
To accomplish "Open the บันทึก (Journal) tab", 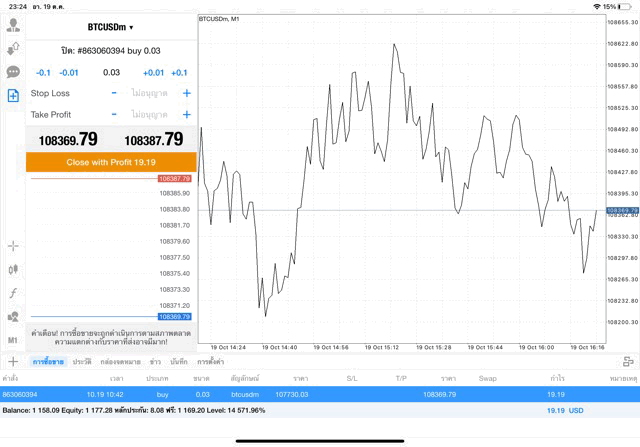I will point(179,361).
